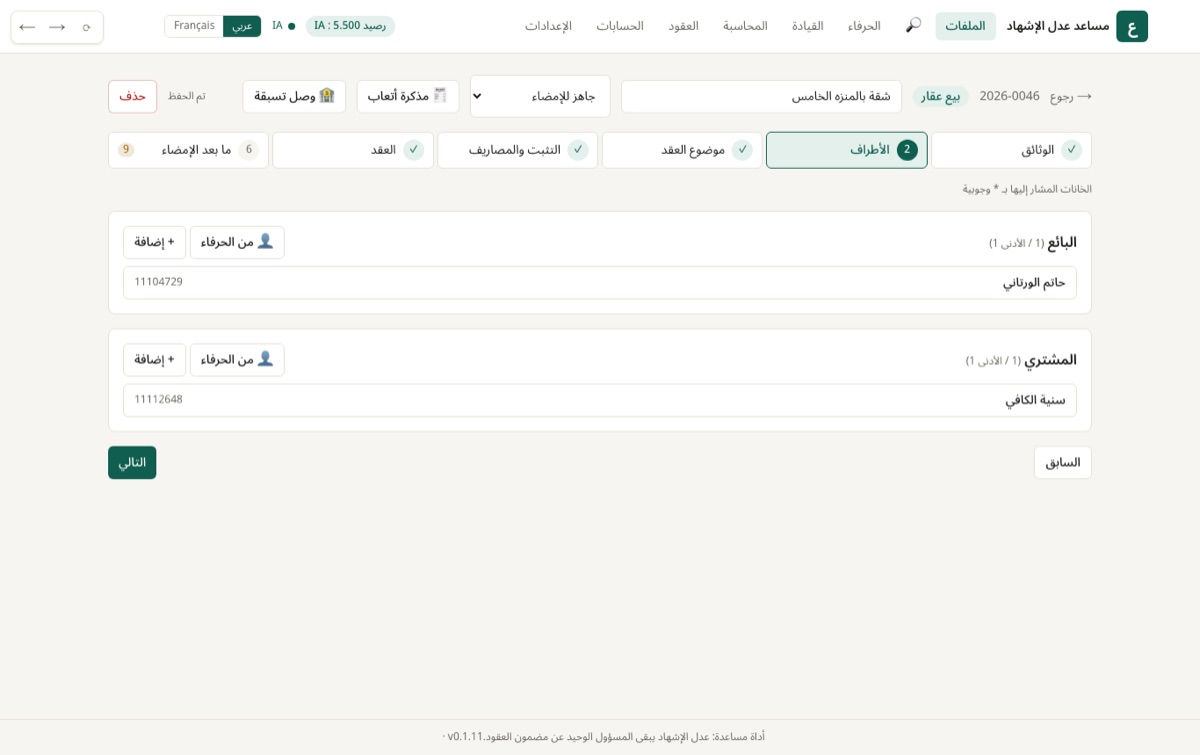Click seller ID 11104729
Screen dimensions: 1200x755
click(158, 282)
